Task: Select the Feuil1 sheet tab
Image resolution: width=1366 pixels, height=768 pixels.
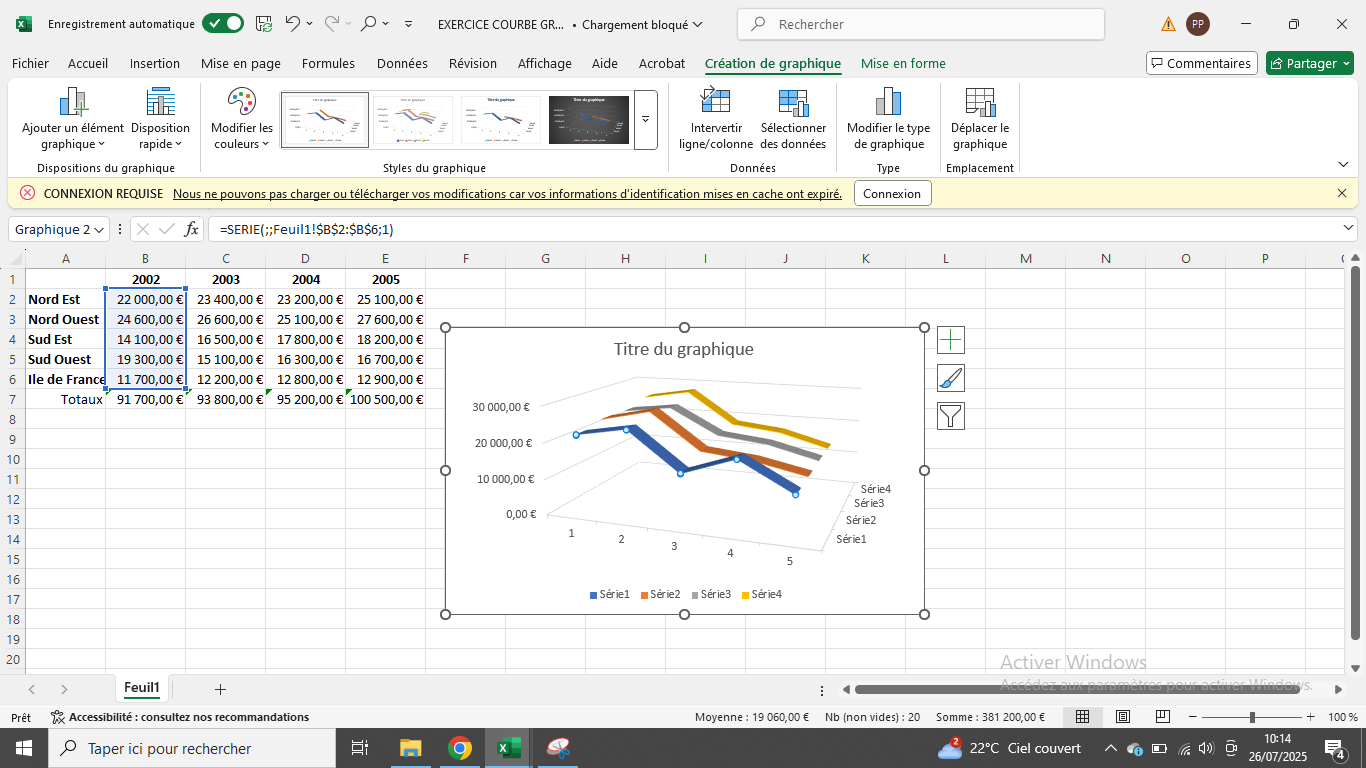Action: (142, 688)
